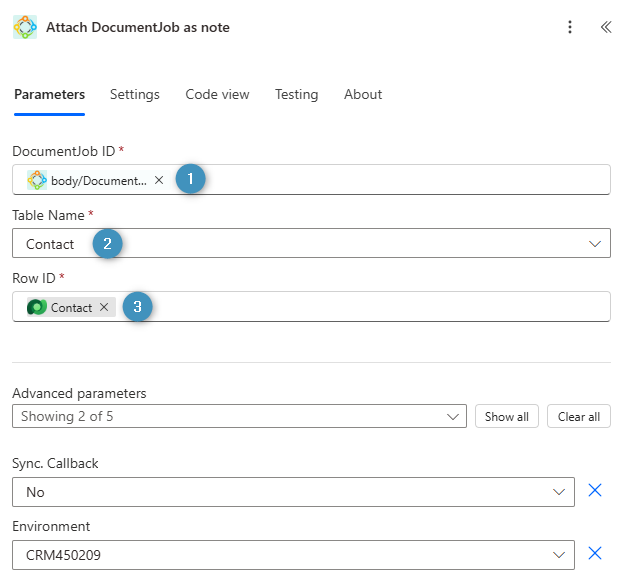Expand the Sync. Callback dropdown
The image size is (622, 579).
[x=559, y=492]
